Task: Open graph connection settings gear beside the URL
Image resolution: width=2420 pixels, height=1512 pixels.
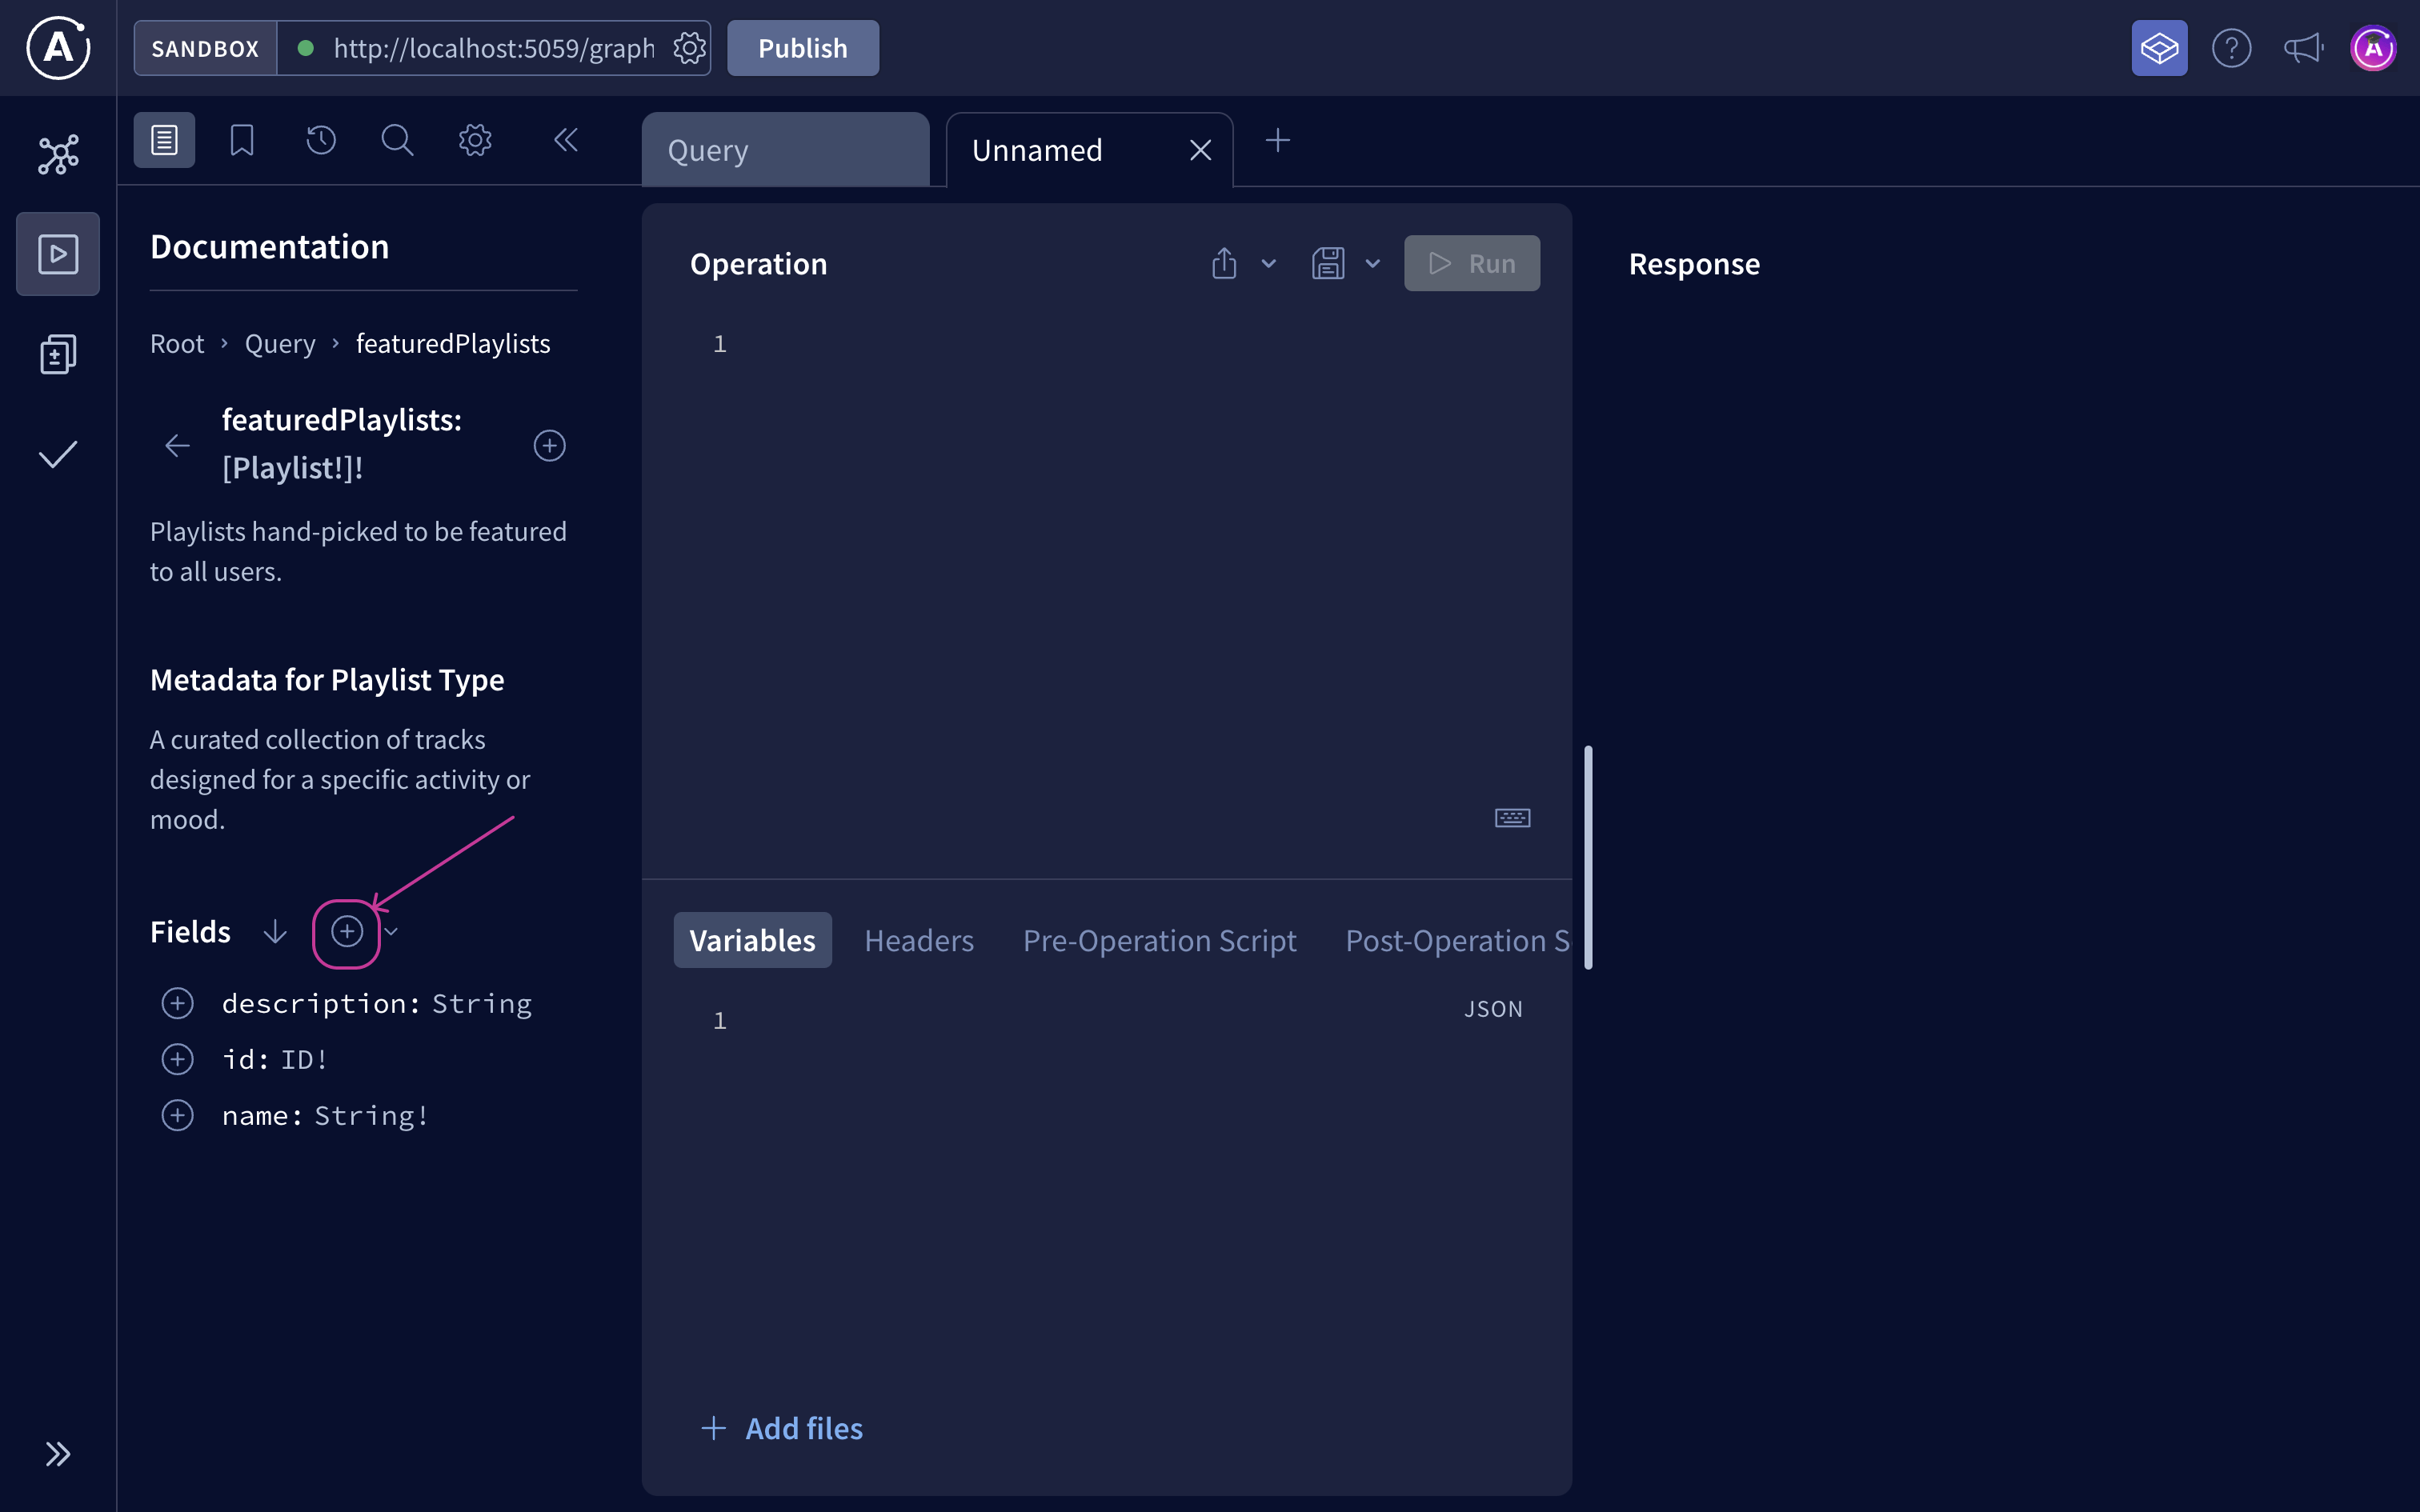Action: point(689,47)
